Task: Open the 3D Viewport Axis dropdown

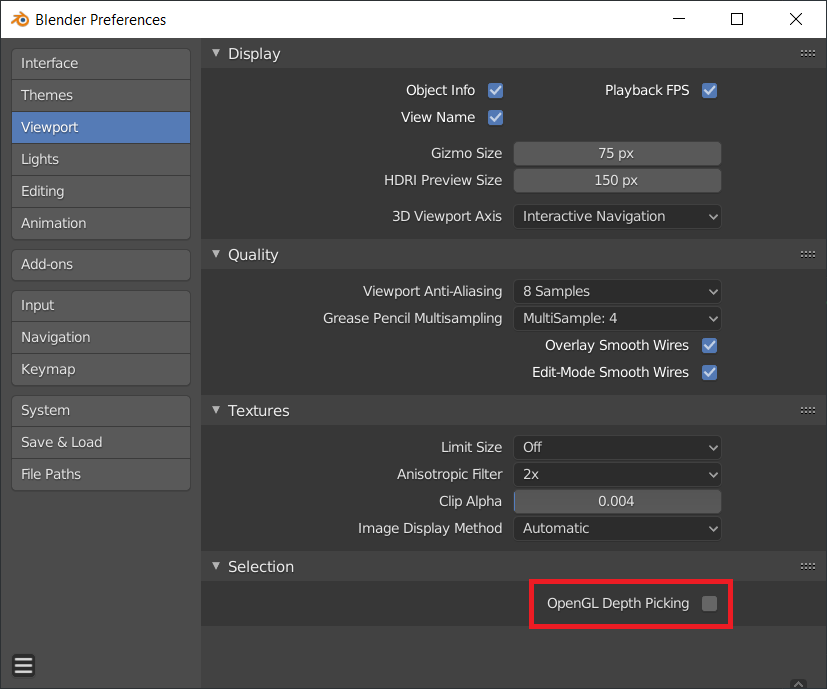Action: pos(617,216)
